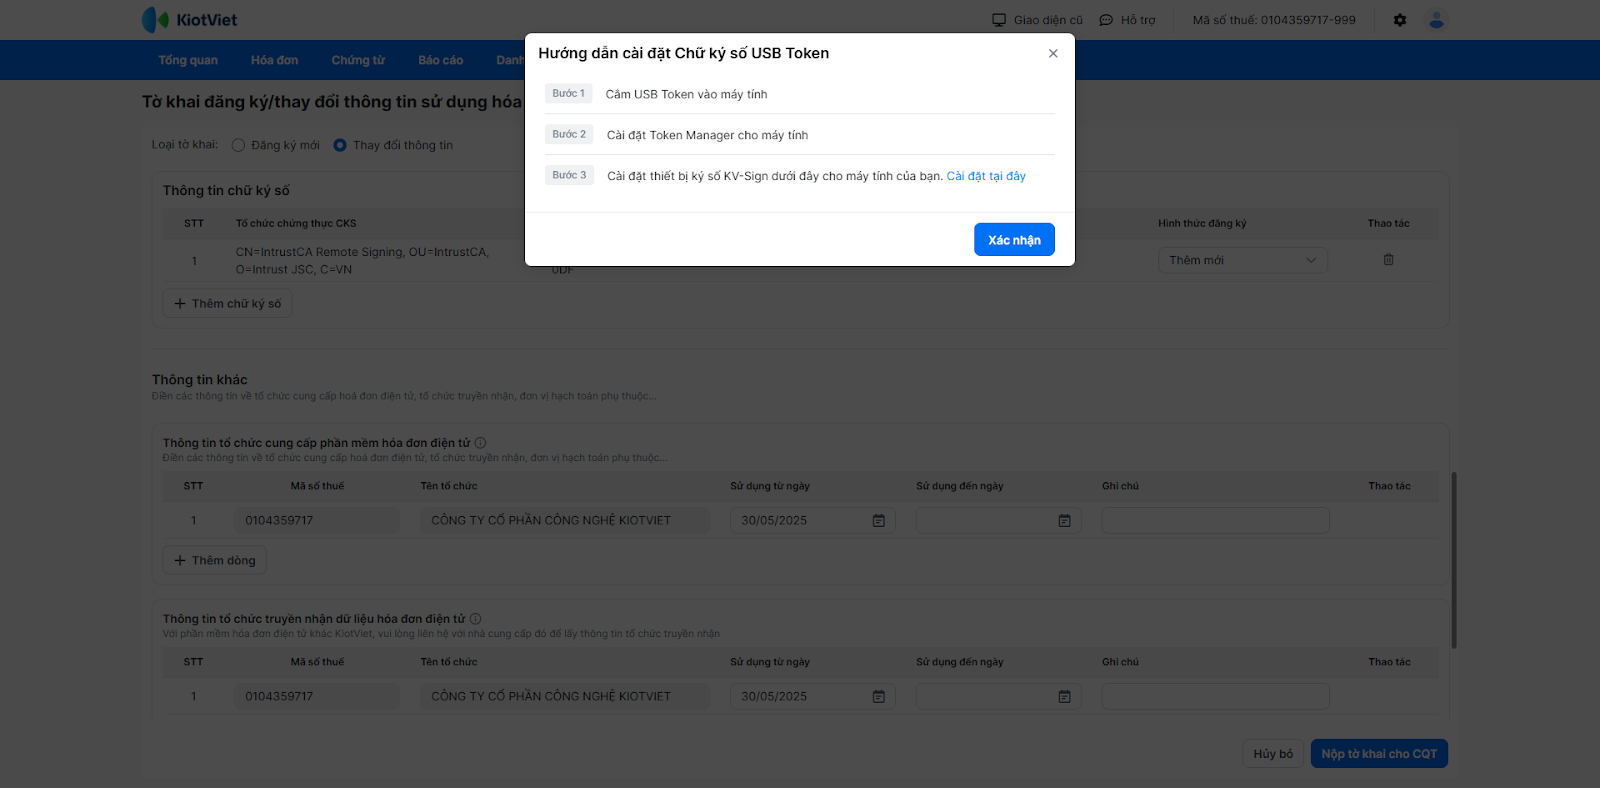Open the Chứng từ menu
This screenshot has width=1600, height=788.
[x=358, y=60]
